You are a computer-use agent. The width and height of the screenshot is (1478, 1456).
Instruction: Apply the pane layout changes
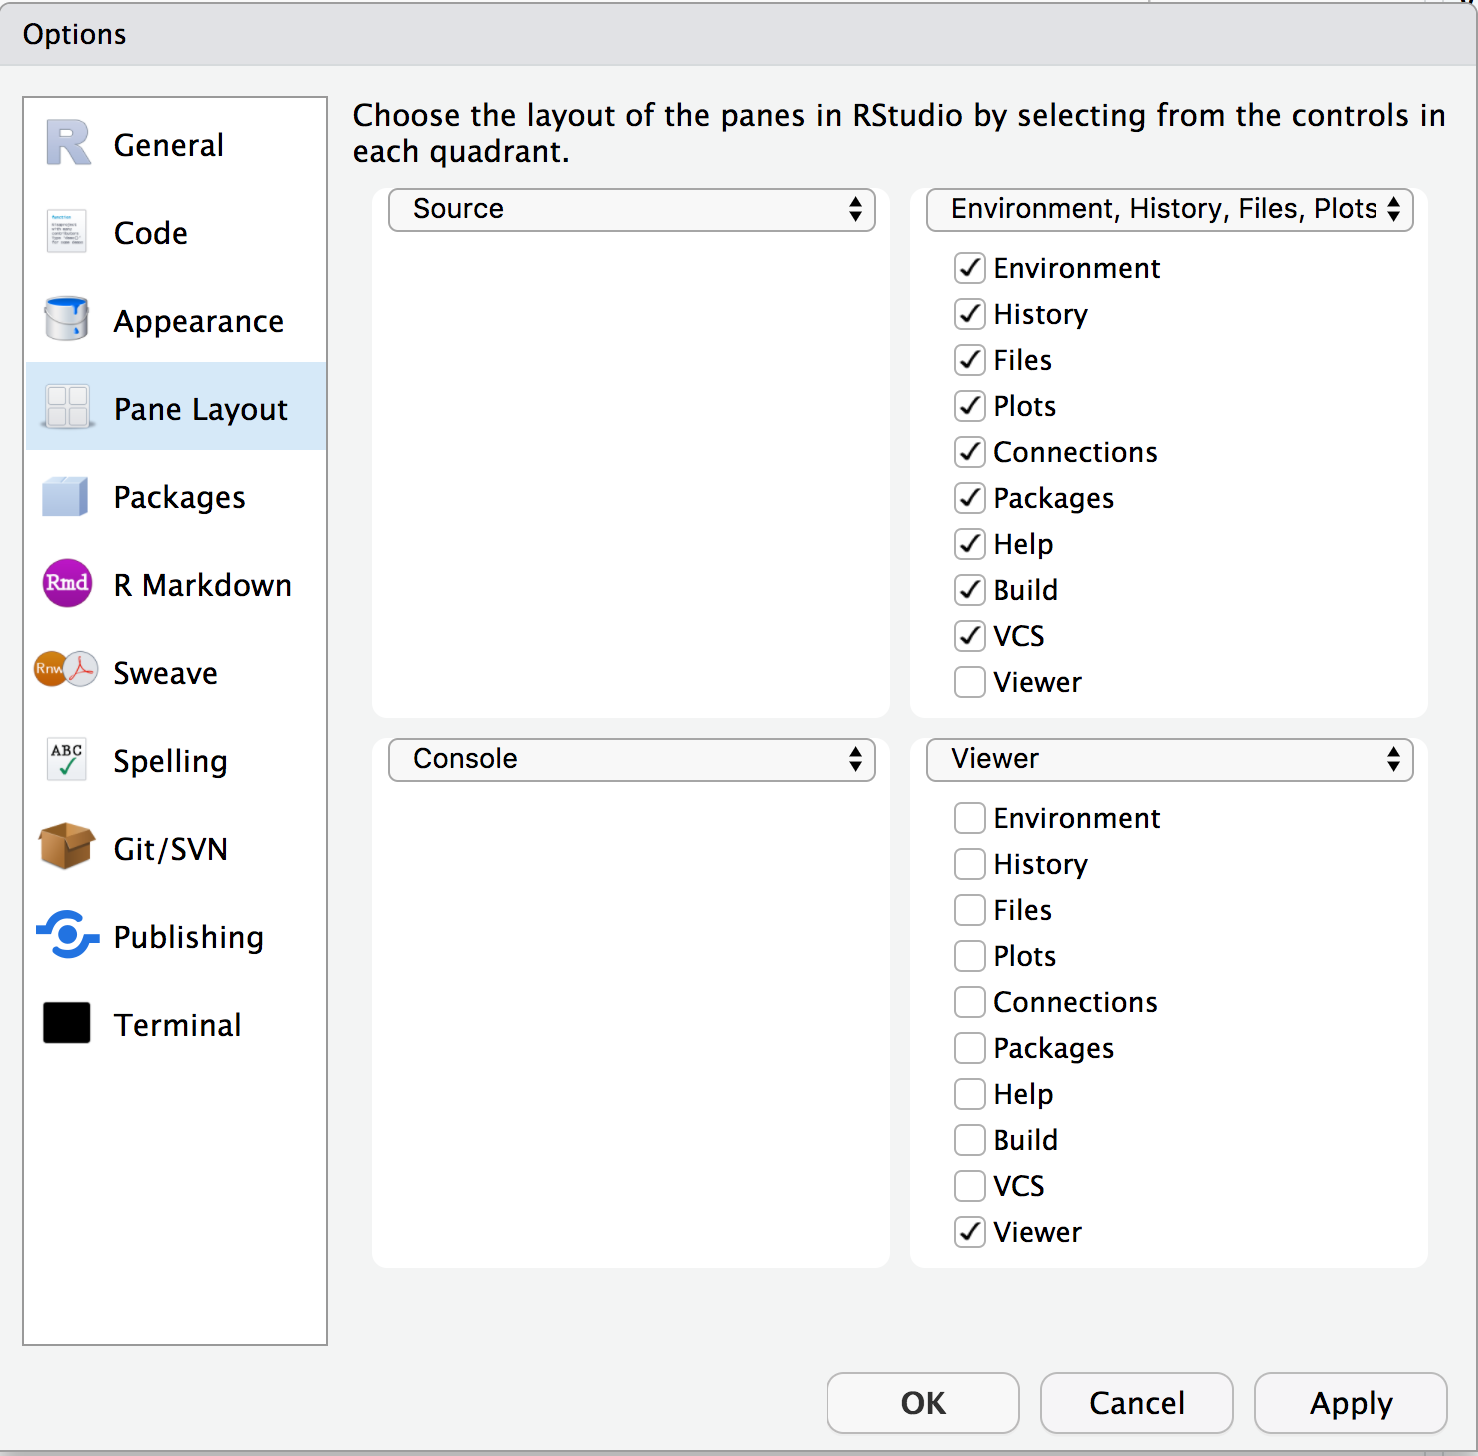coord(1350,1403)
